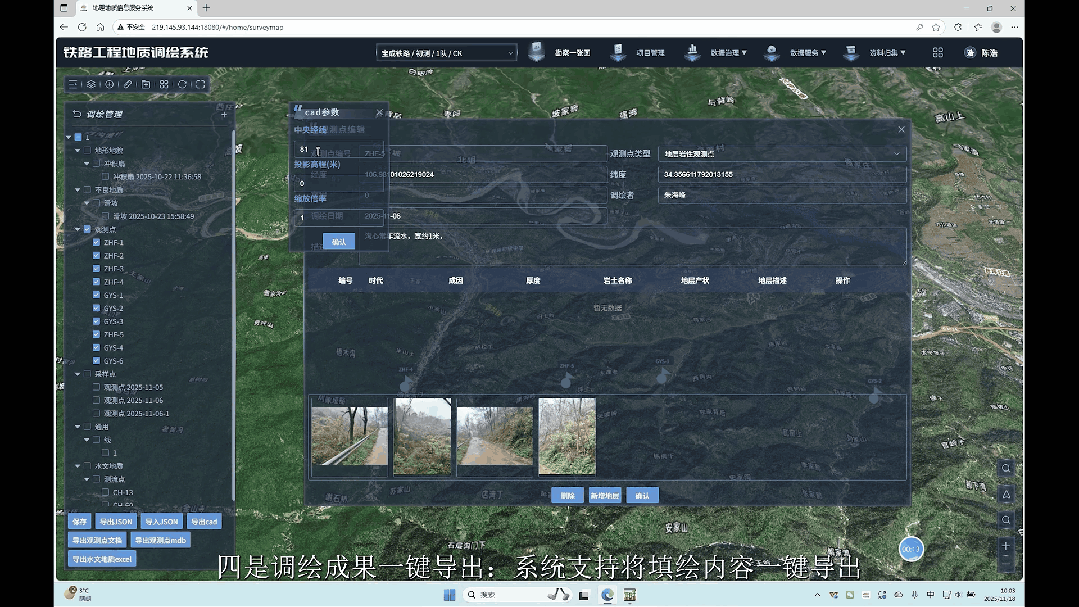Click 新增地层 button in edit dialog
The image size is (1079, 607).
(x=605, y=496)
